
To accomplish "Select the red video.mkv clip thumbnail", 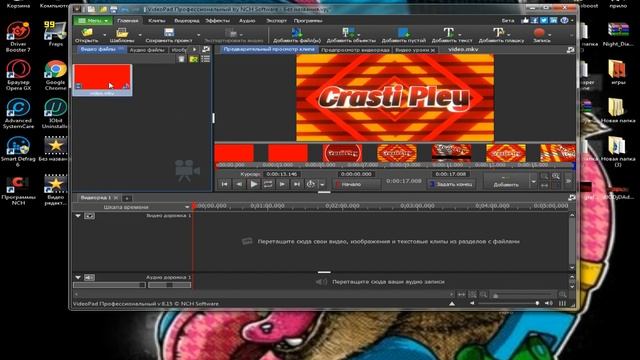I will (102, 80).
